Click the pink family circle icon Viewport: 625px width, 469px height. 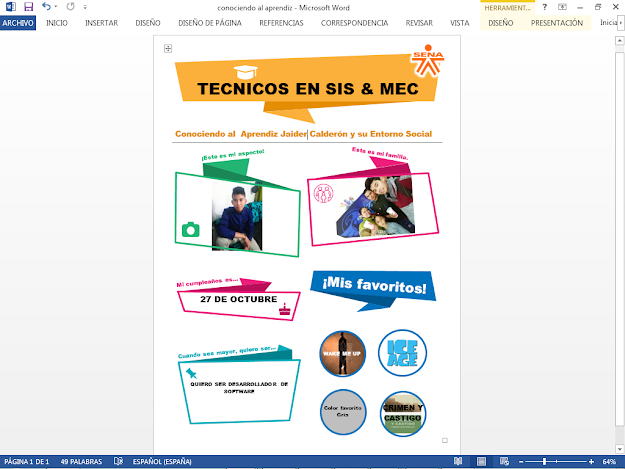point(323,193)
